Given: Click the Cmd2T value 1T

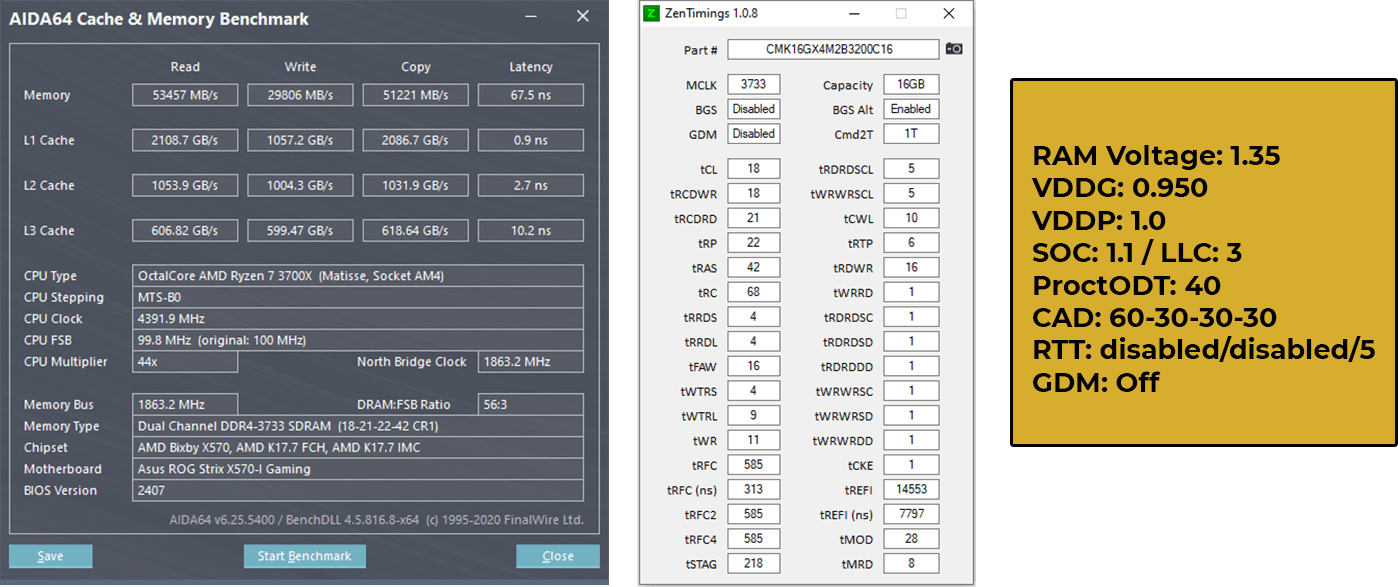Looking at the screenshot, I should 910,133.
